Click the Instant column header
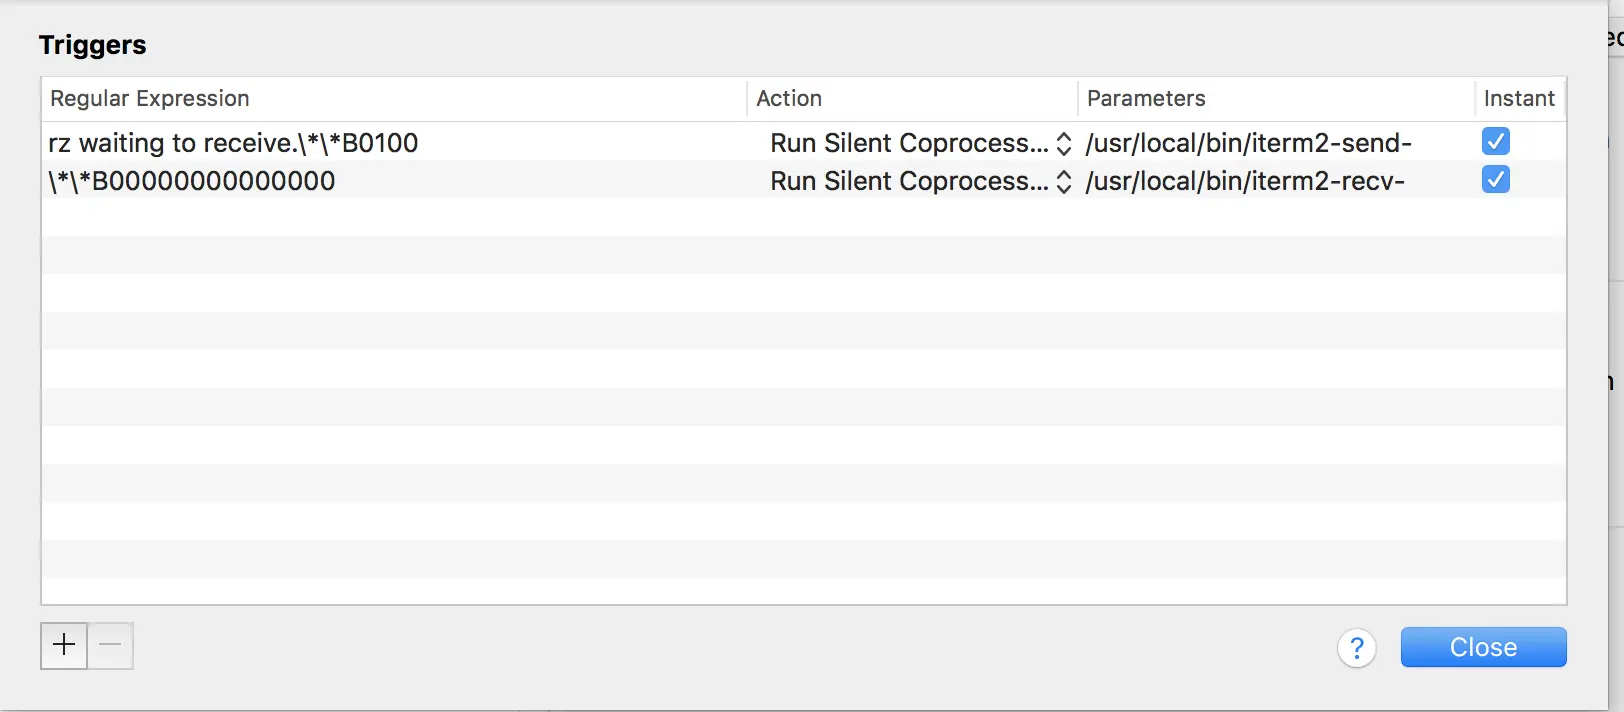This screenshot has width=1624, height=712. 1519,98
